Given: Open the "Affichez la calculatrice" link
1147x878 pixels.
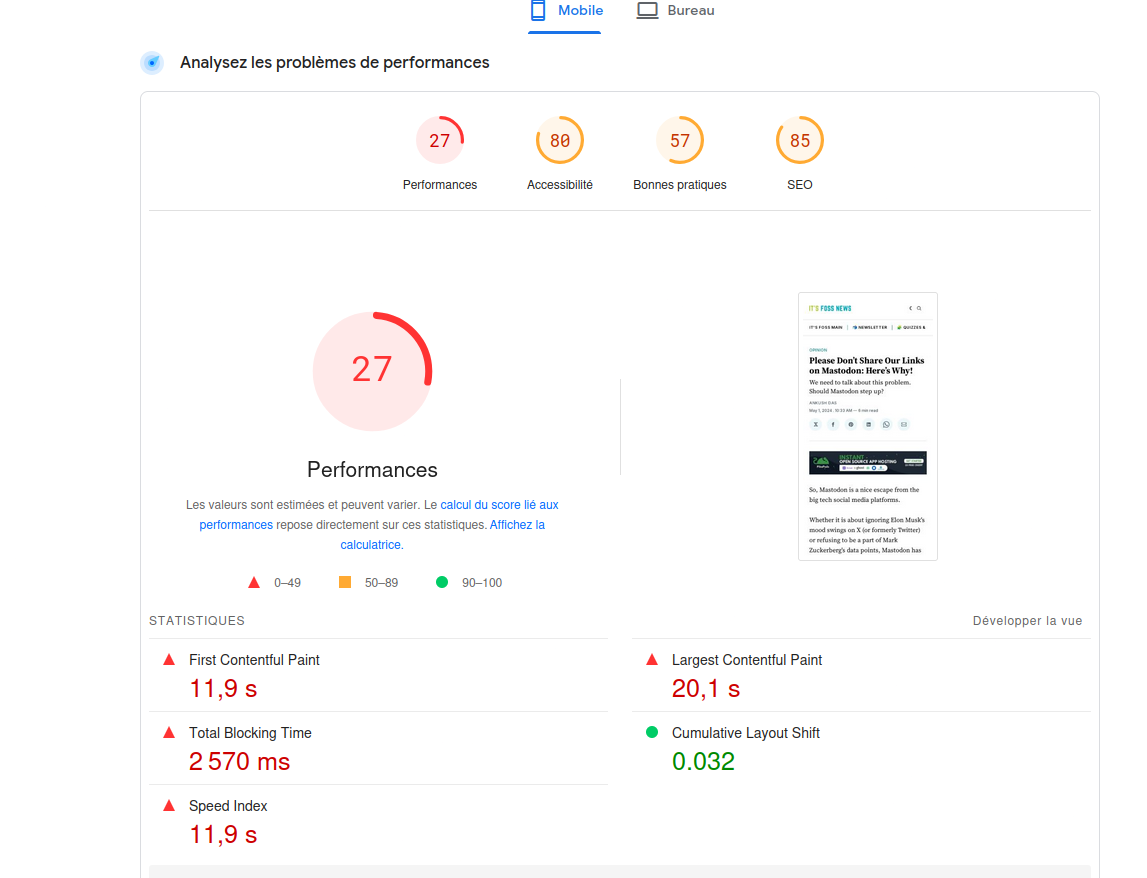Looking at the screenshot, I should (x=517, y=525).
